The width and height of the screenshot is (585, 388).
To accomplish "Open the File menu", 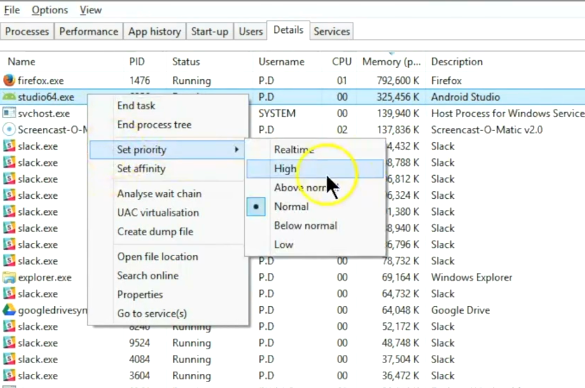I will 12,10.
